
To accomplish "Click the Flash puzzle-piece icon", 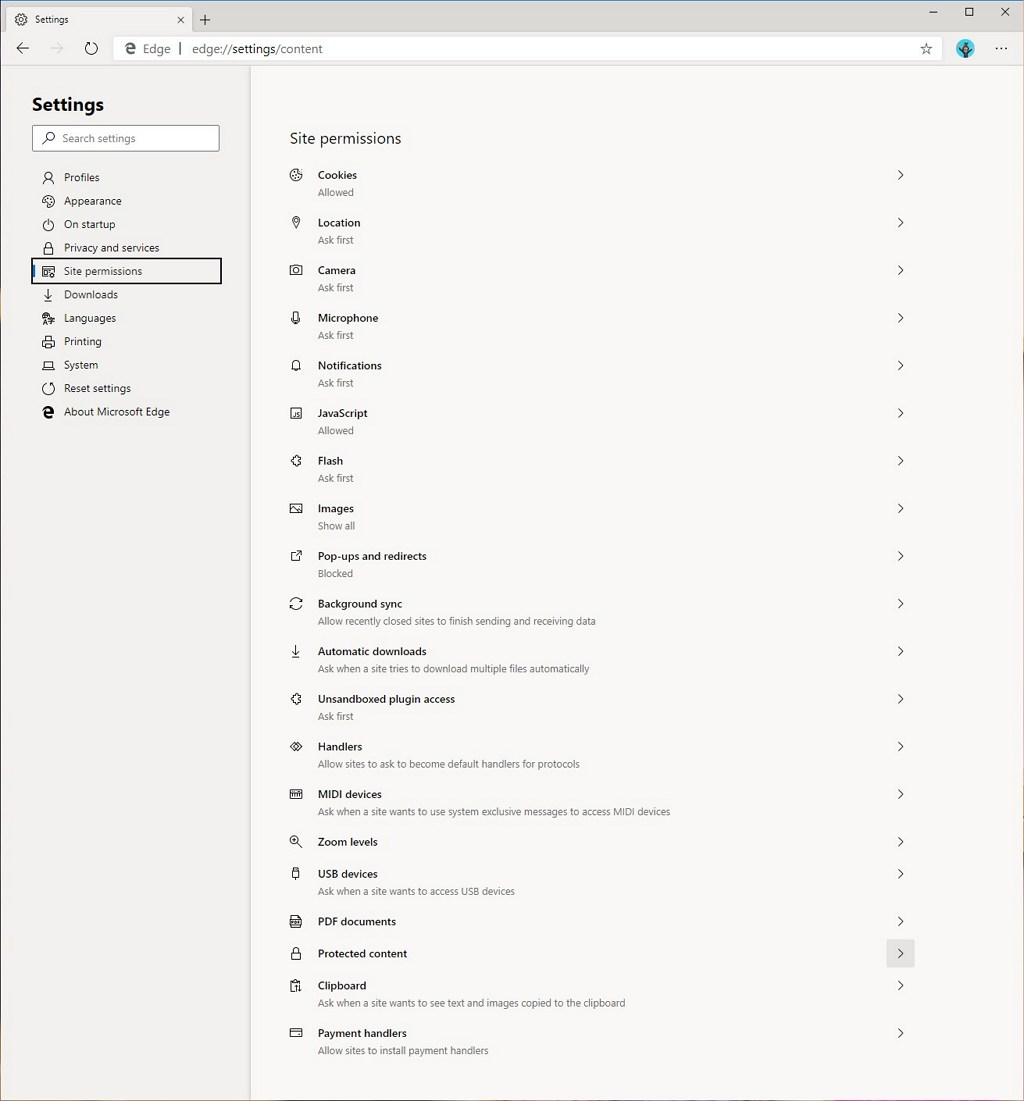I will pos(296,461).
